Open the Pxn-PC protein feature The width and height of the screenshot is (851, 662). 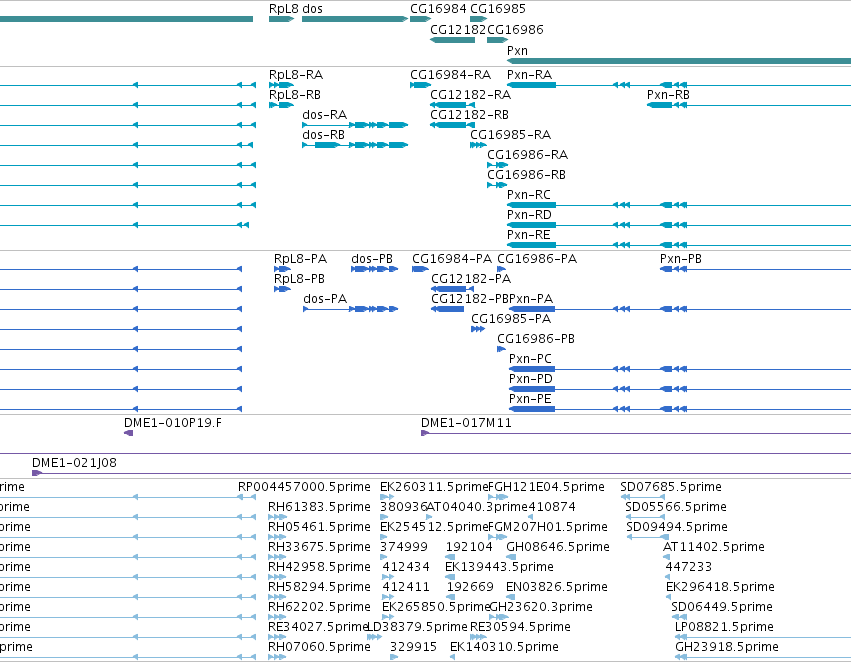tap(680, 369)
